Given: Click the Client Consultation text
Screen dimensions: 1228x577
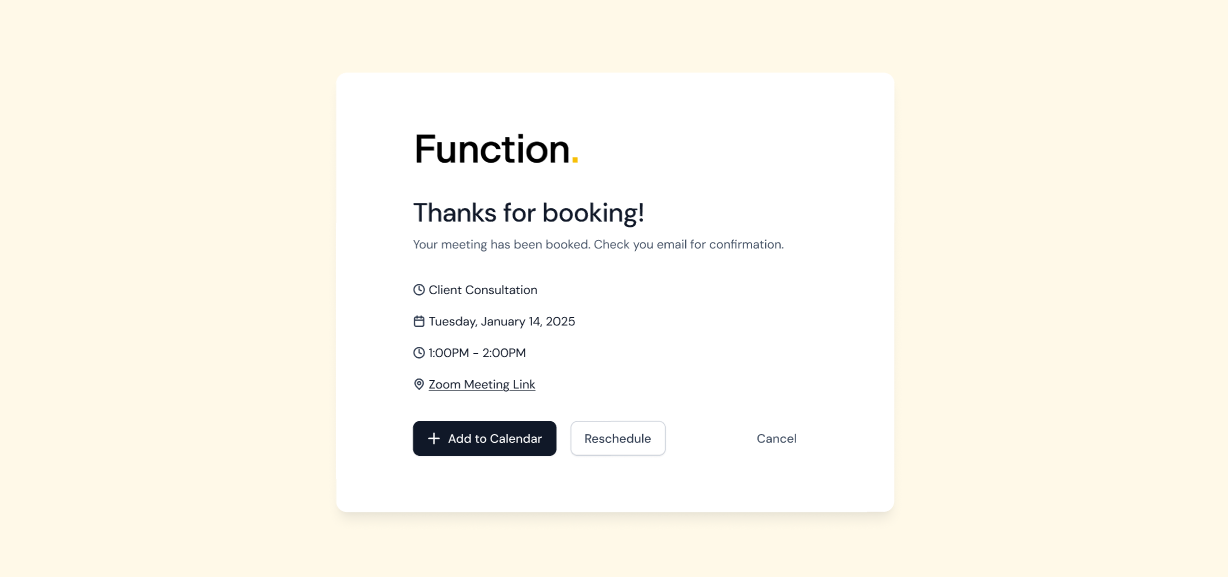Looking at the screenshot, I should click(483, 290).
